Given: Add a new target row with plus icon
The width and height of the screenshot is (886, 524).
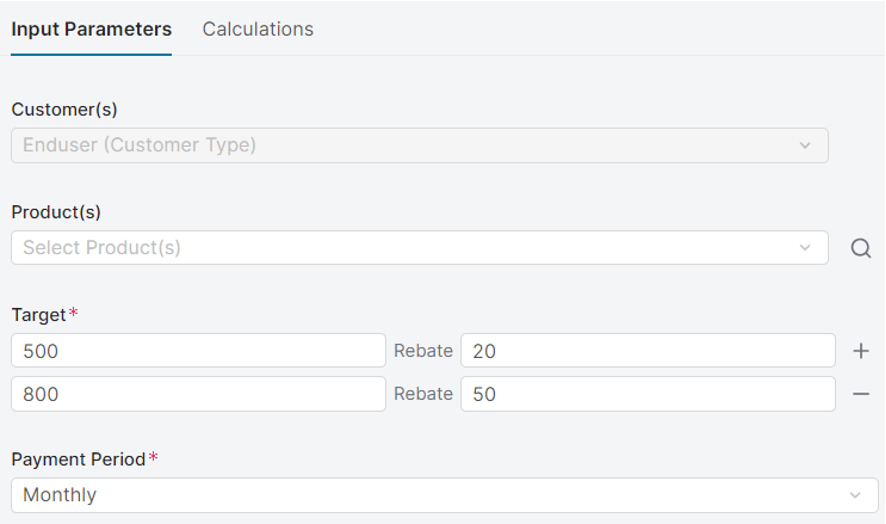Looking at the screenshot, I should point(861,351).
